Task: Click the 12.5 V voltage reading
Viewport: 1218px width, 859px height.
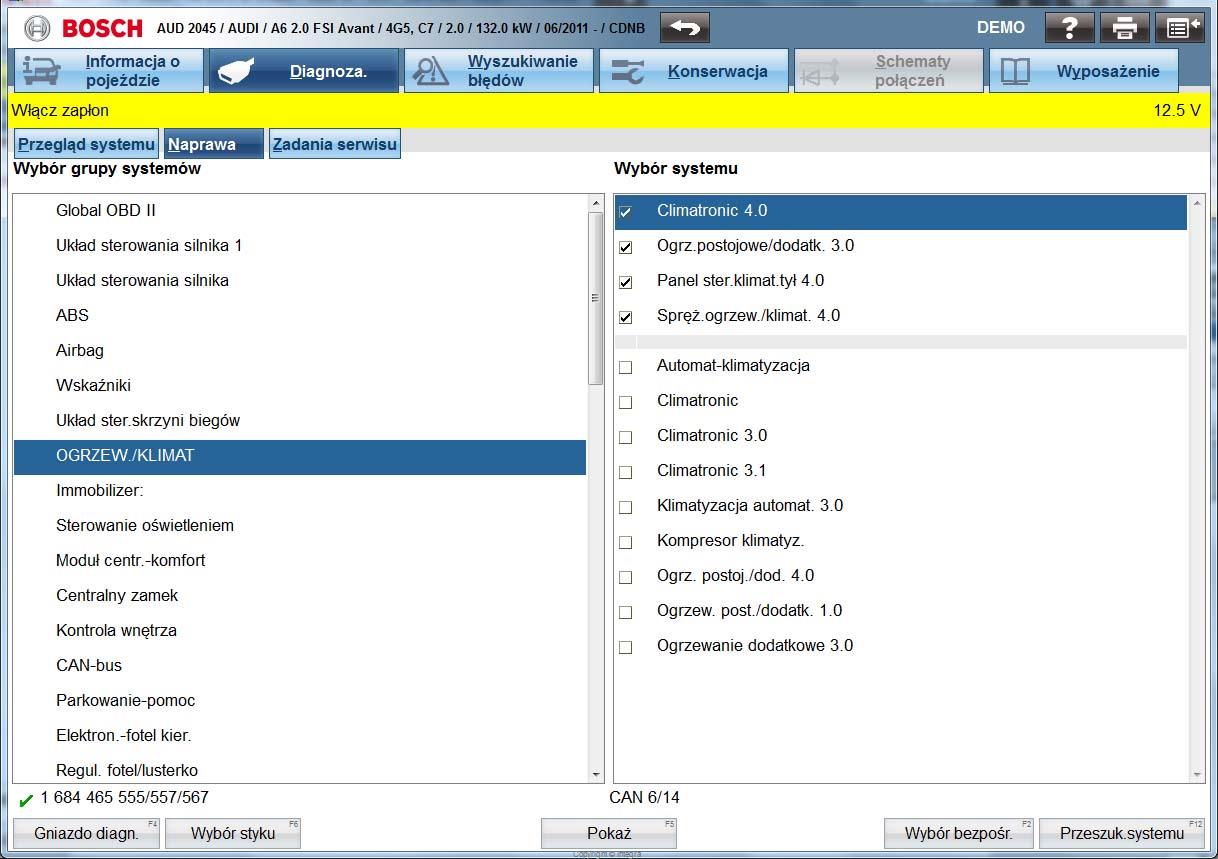Action: pos(1176,110)
